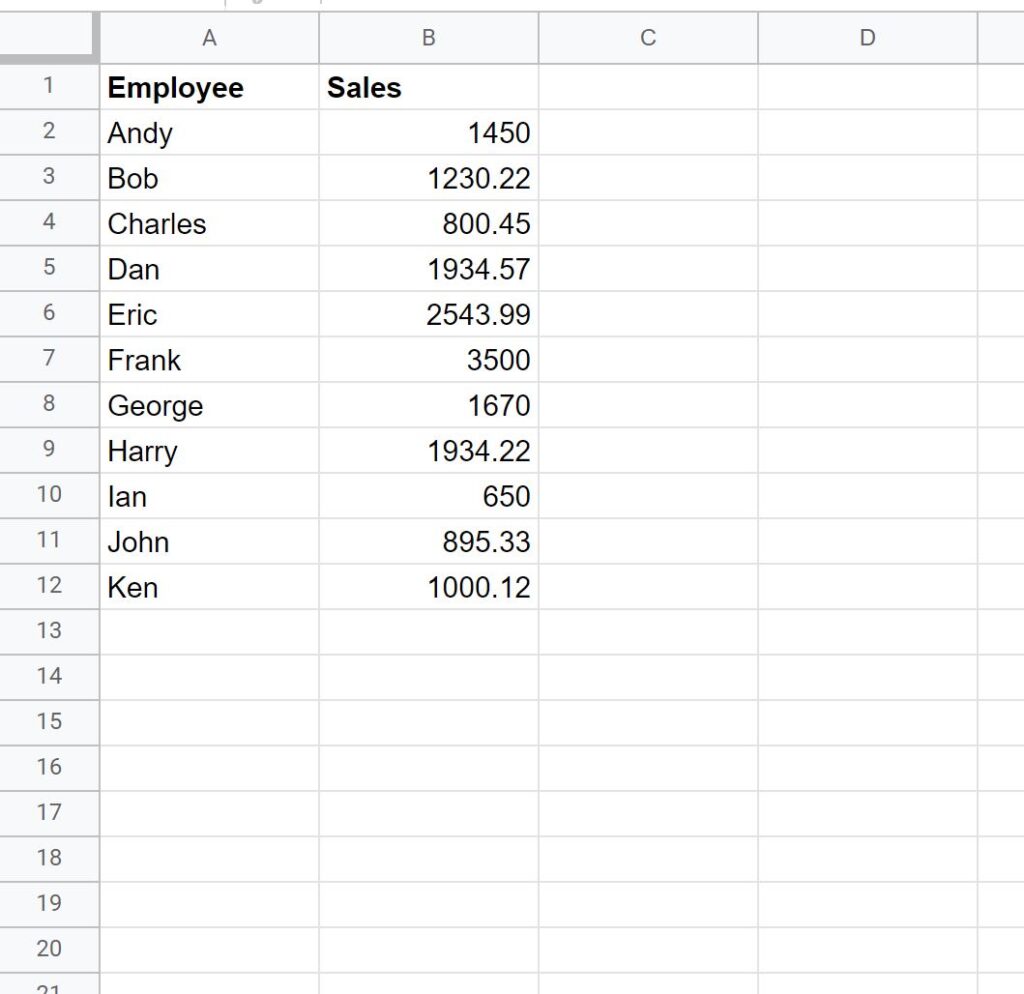Viewport: 1024px width, 994px height.
Task: Select John's sales value 895.33
Action: [428, 542]
